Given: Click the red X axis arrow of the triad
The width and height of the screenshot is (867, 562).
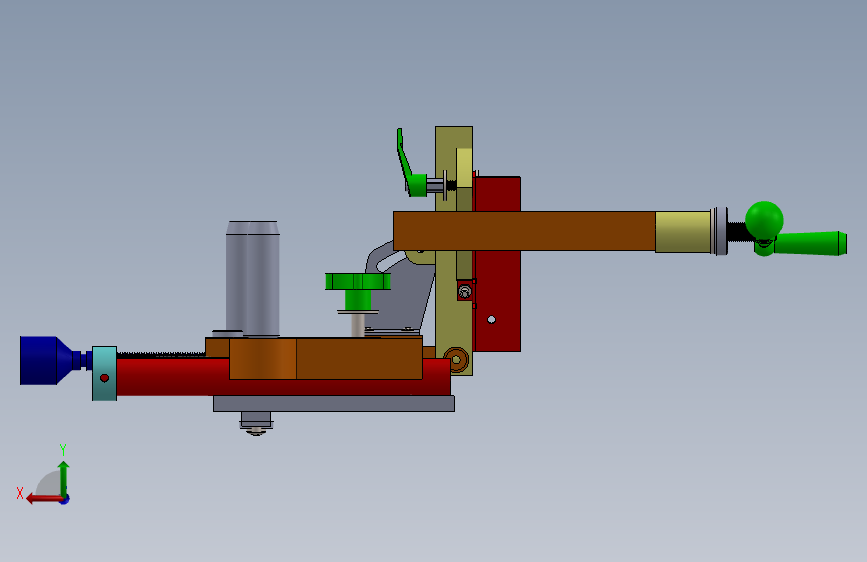Looking at the screenshot, I should point(44,499).
